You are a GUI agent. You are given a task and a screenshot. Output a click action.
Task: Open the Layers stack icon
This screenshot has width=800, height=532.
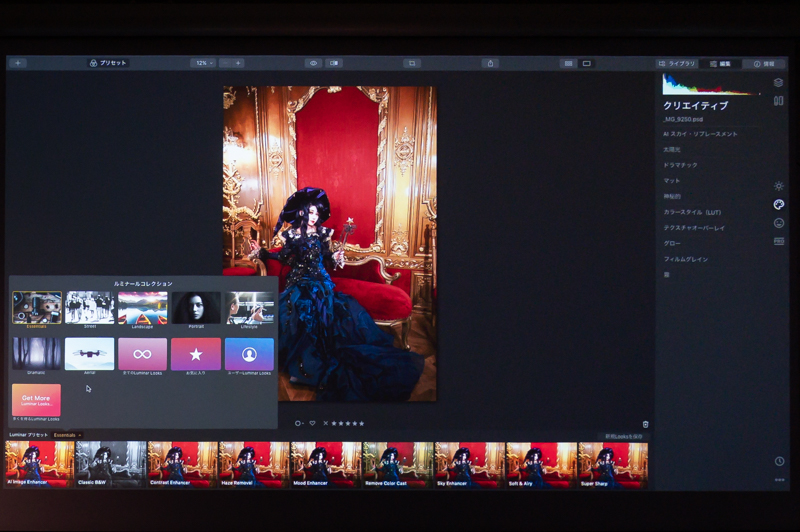pos(779,83)
